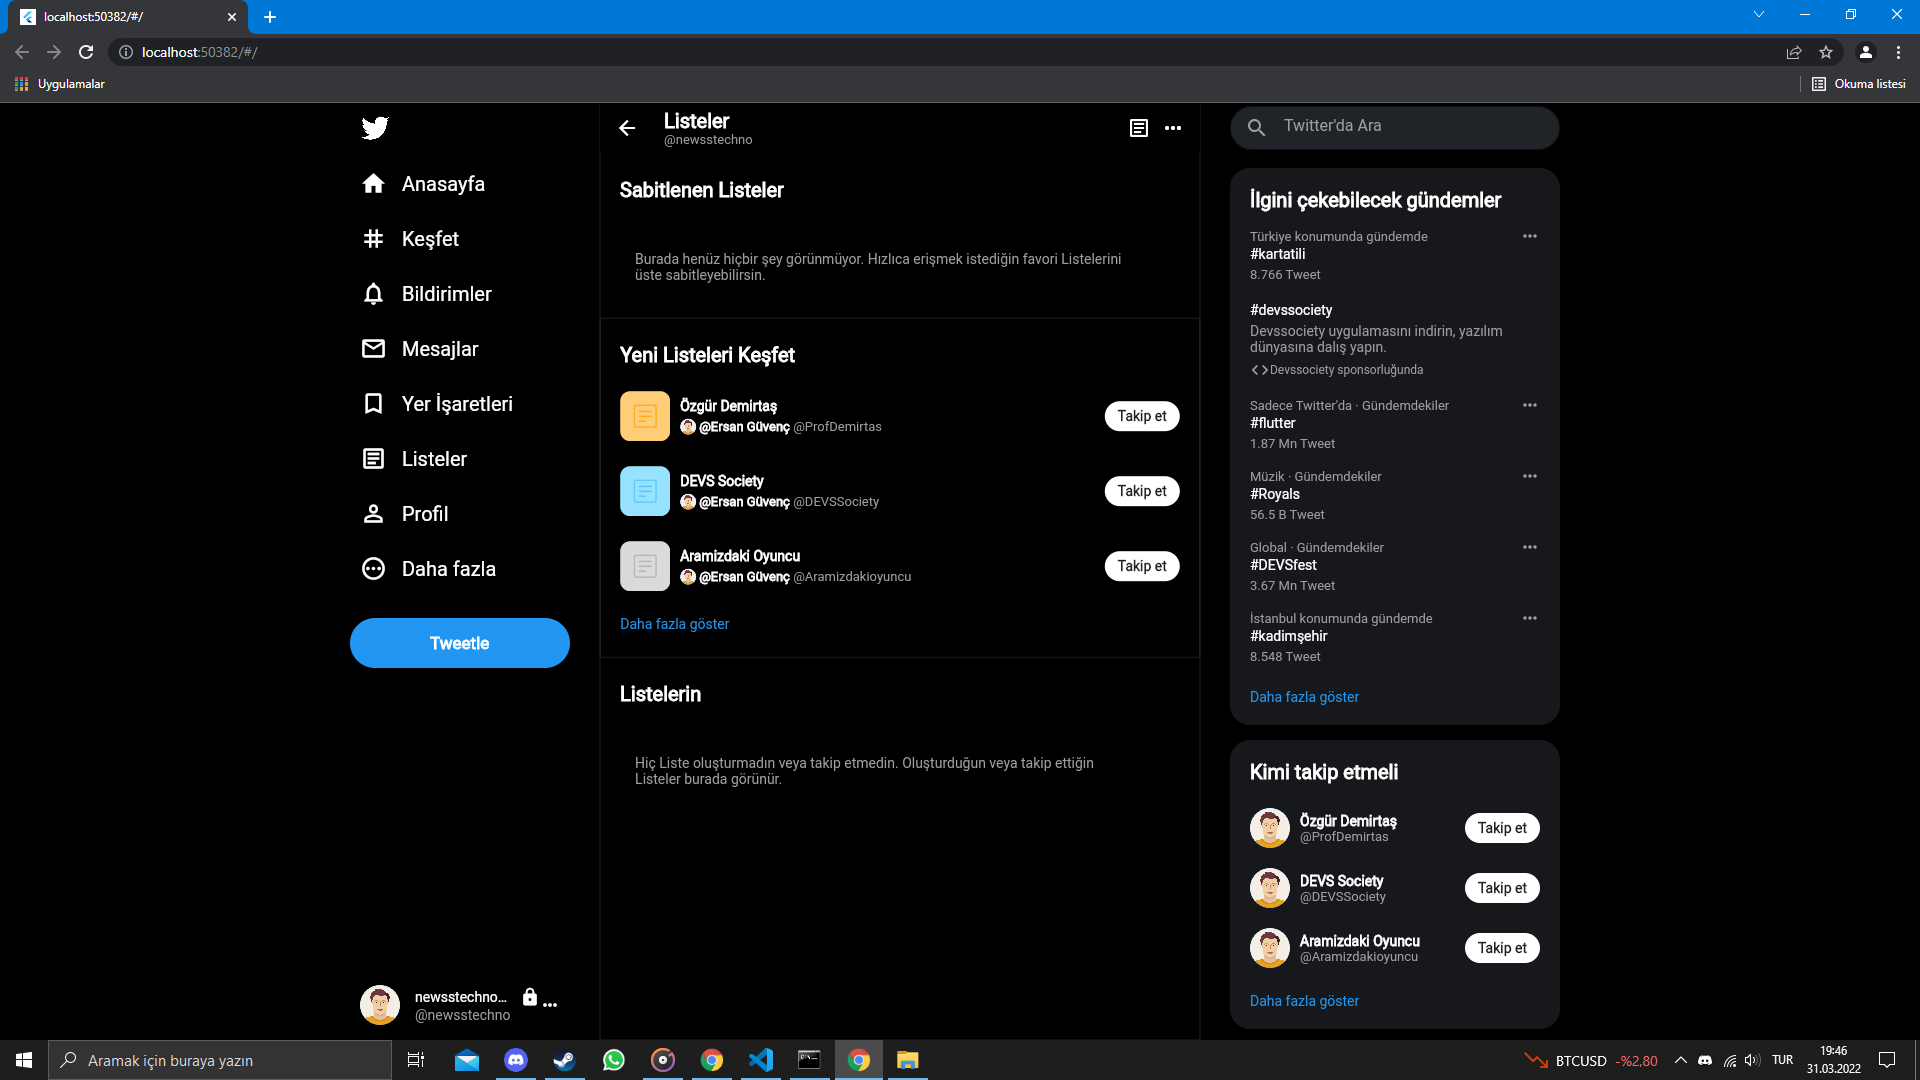Screen dimensions: 1920x1080
Task: Open Okuma listesi reading list
Action: coord(1859,84)
